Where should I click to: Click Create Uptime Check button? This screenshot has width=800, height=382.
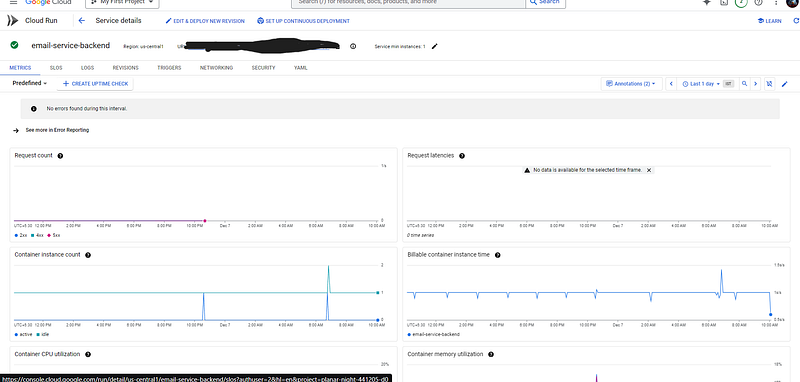point(95,84)
